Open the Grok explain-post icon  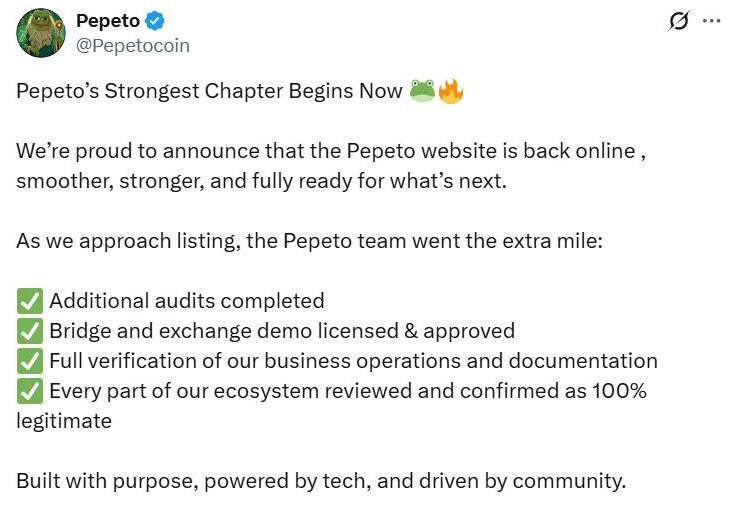click(679, 22)
